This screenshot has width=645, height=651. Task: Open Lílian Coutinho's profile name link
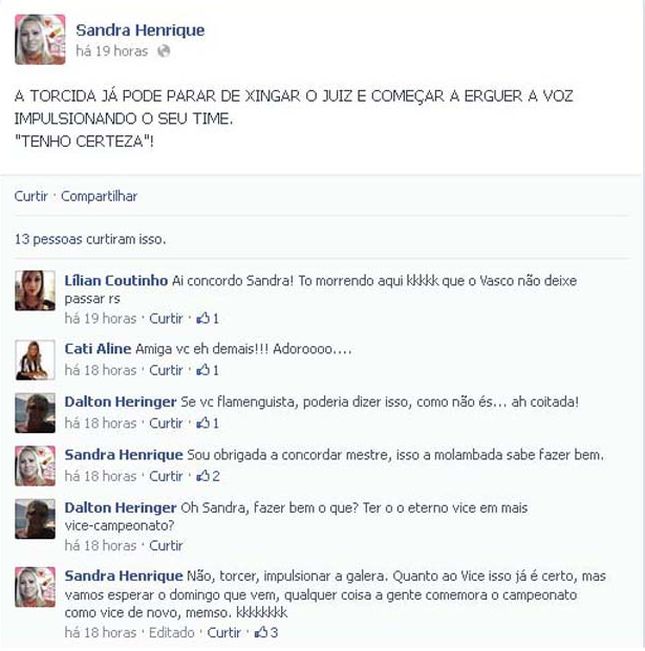click(x=116, y=281)
